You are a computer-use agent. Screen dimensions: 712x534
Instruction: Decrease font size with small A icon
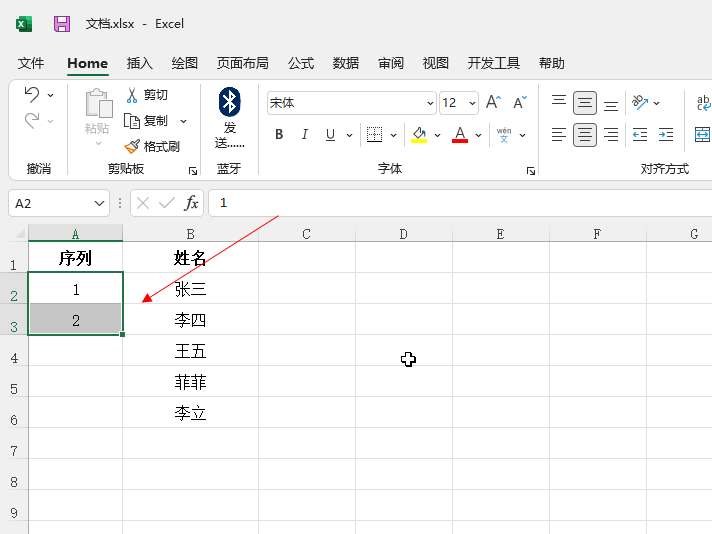click(520, 103)
